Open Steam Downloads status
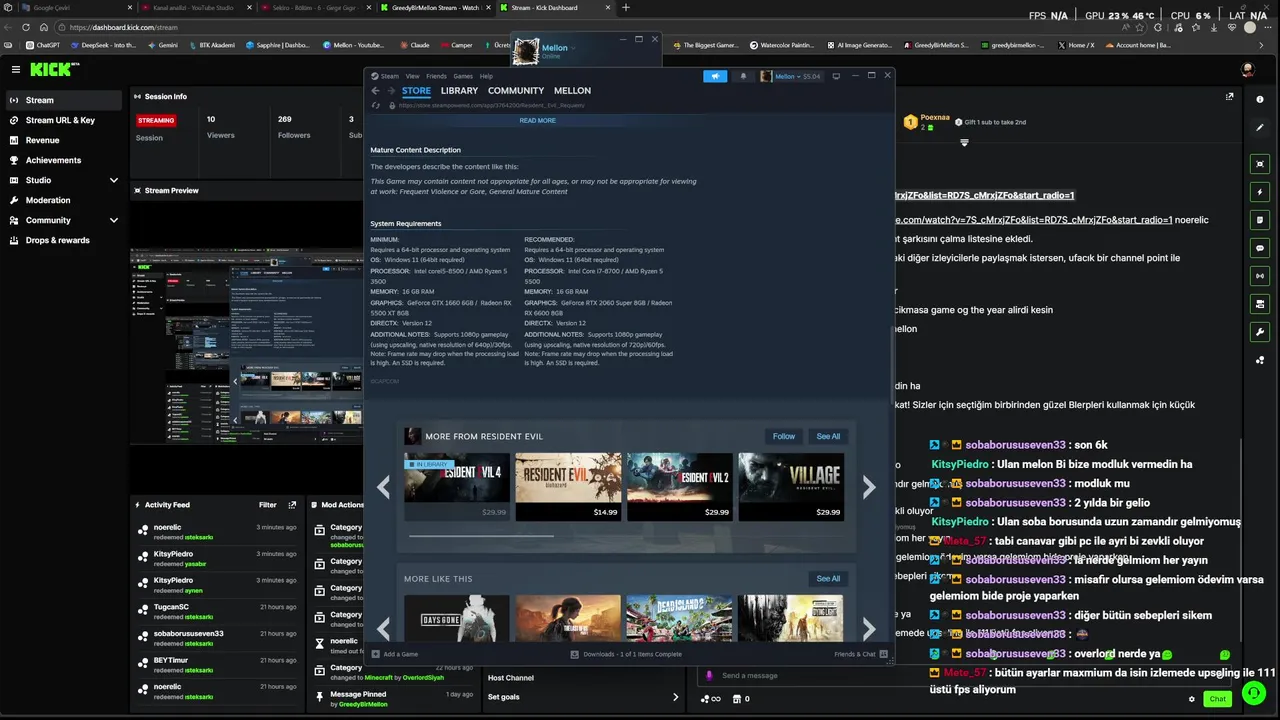This screenshot has width=1280, height=720. point(626,654)
